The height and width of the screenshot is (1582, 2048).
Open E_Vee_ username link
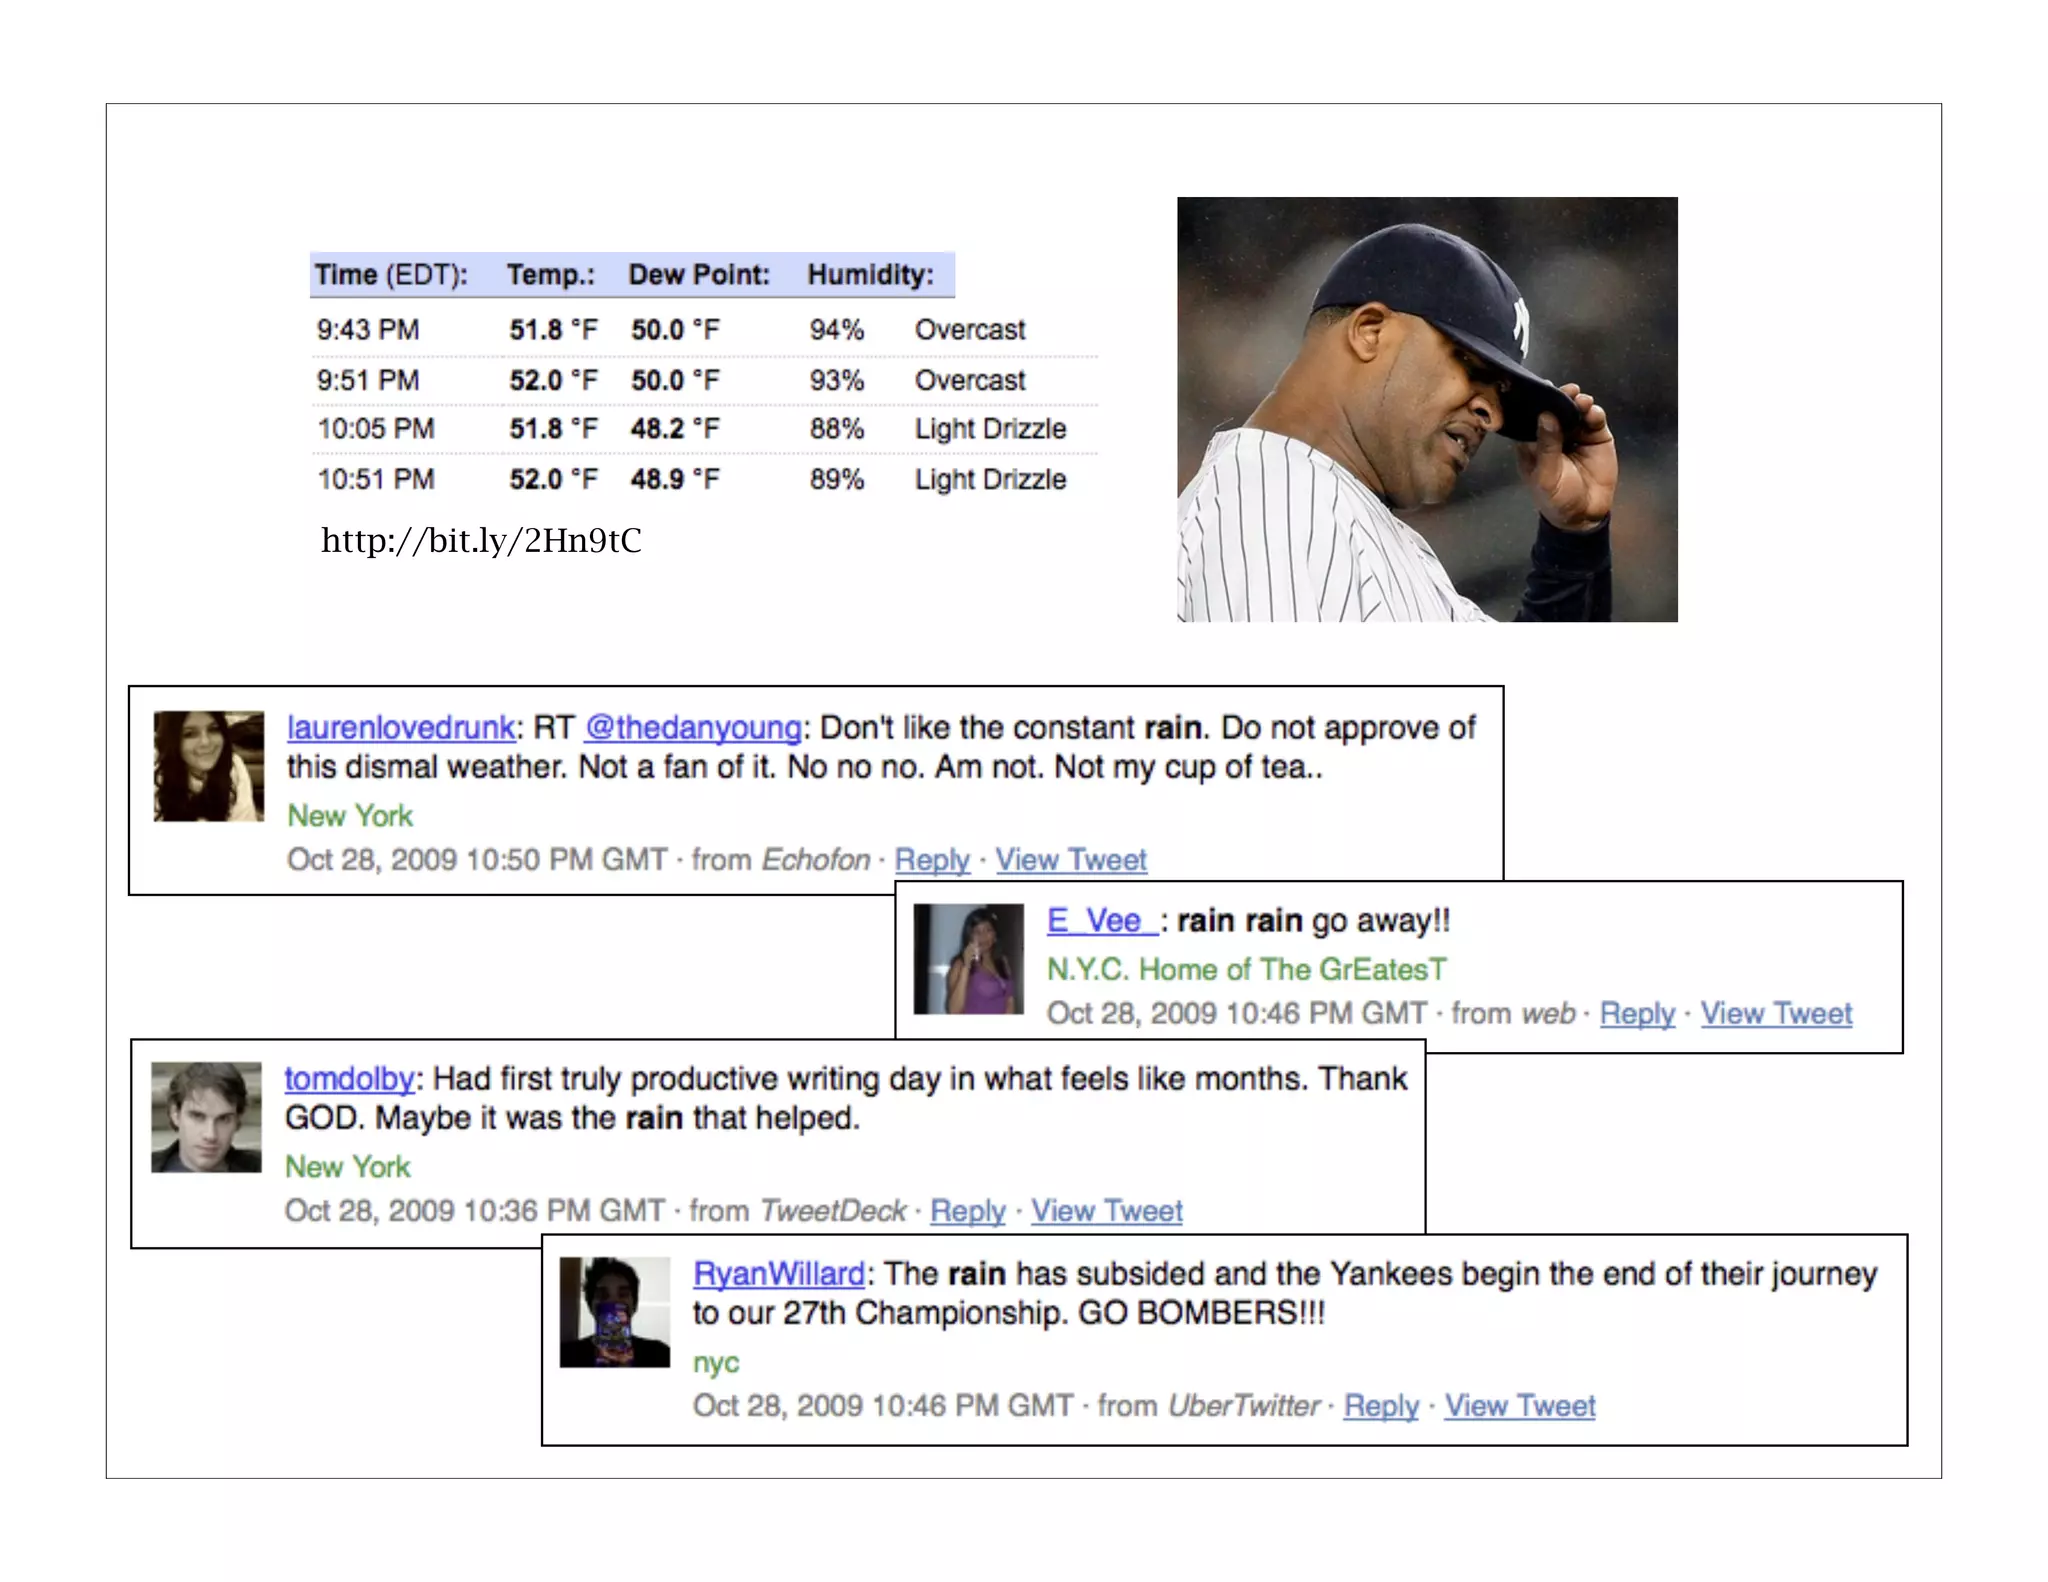click(1101, 920)
